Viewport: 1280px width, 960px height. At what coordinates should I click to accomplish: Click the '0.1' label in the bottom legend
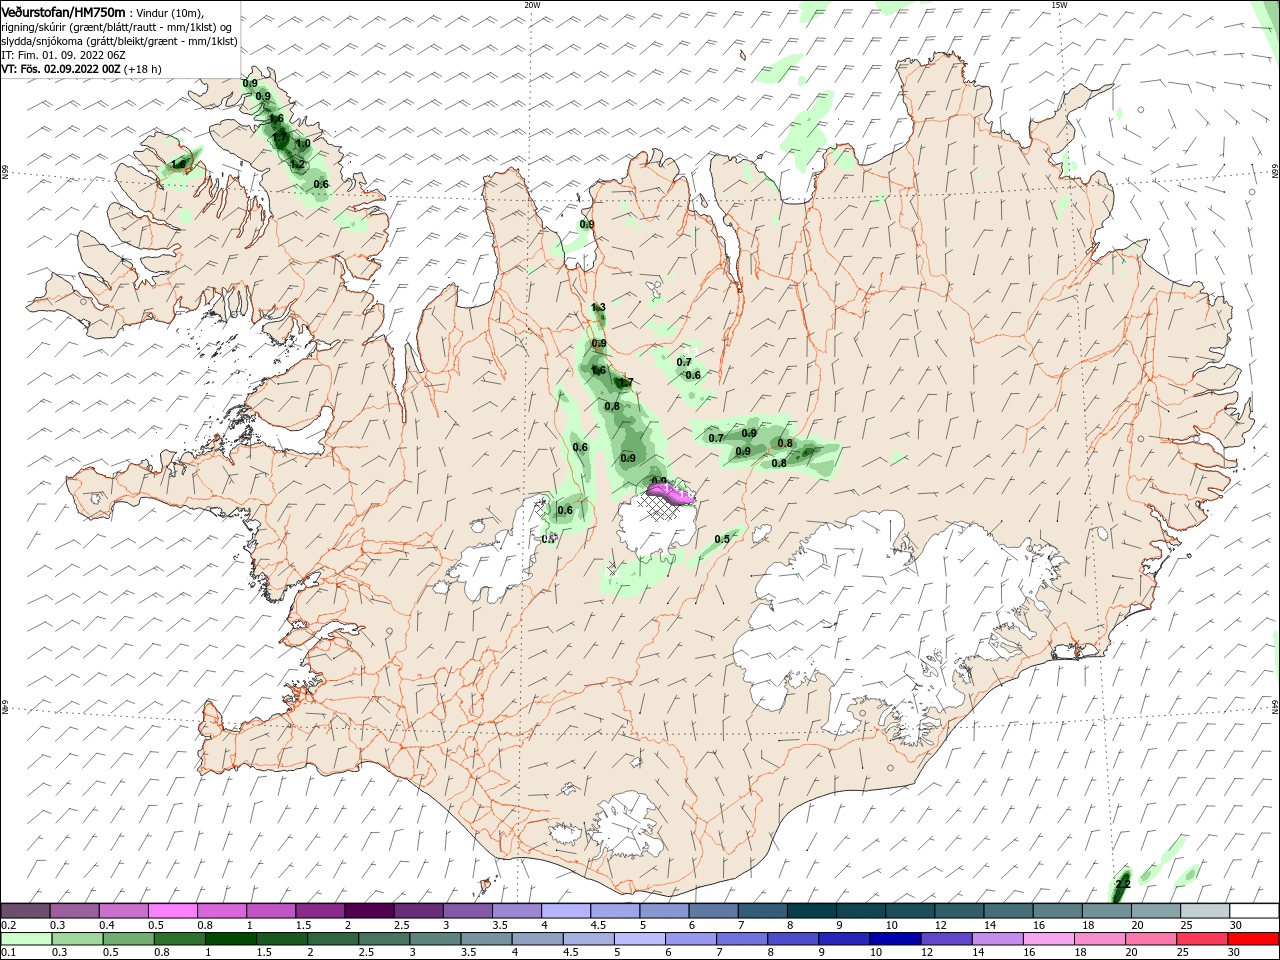click(8, 953)
